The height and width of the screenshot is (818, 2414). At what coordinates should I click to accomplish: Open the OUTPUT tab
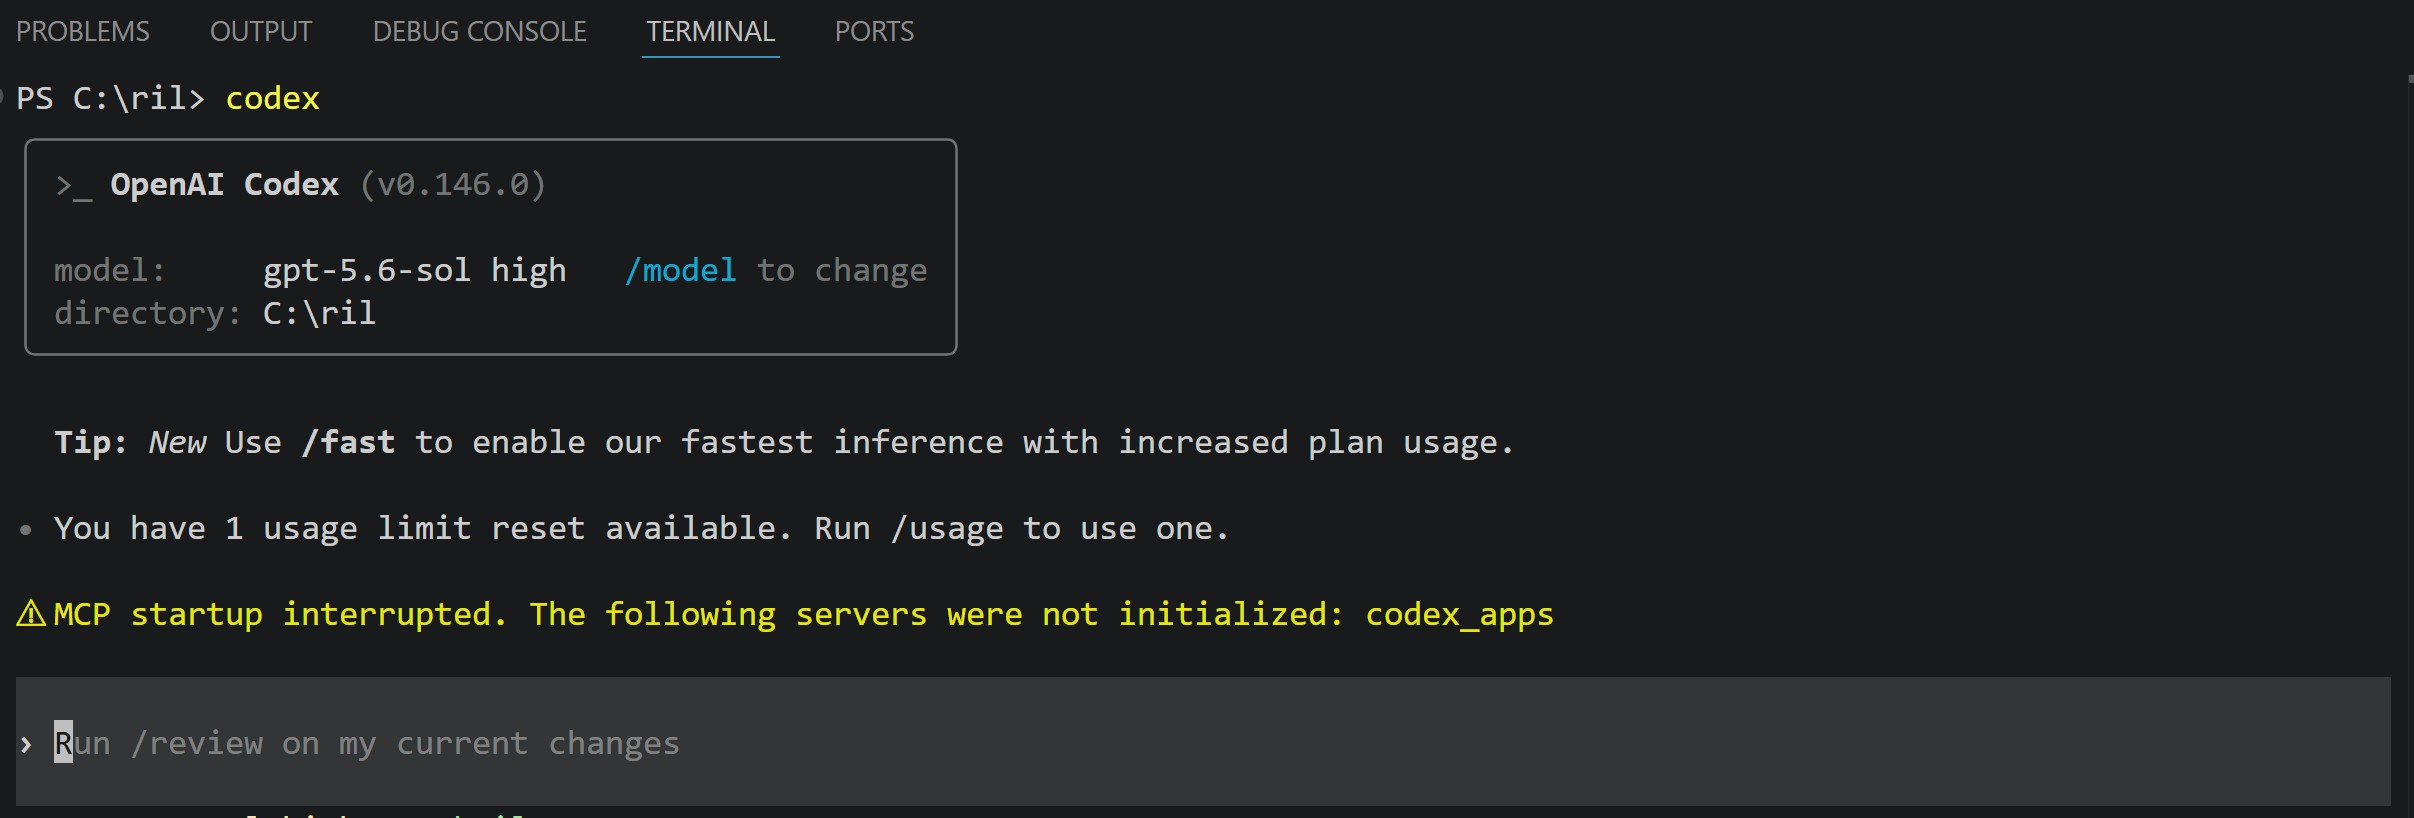point(261,32)
